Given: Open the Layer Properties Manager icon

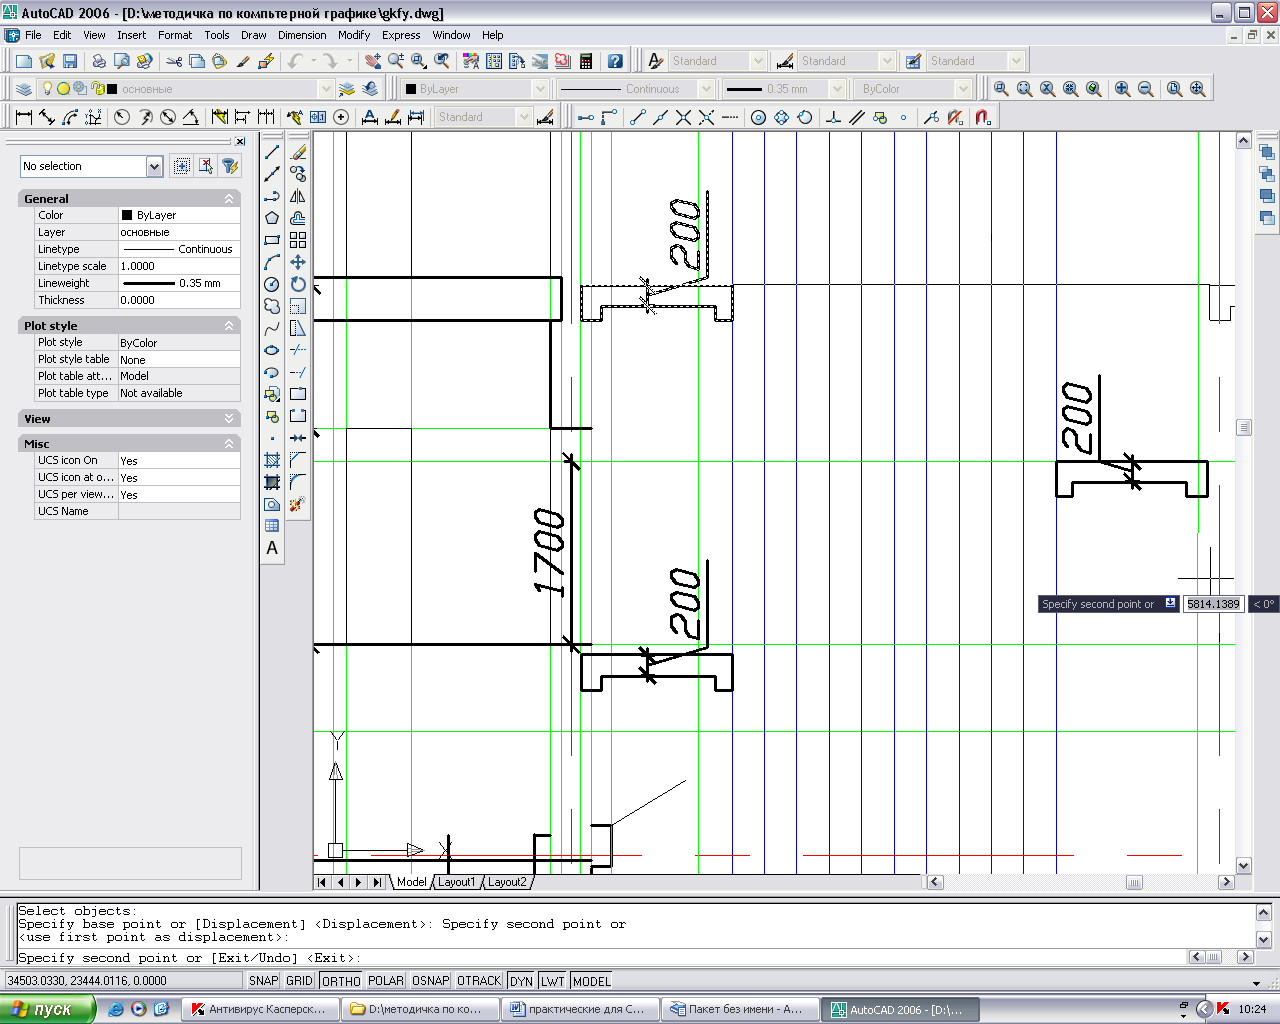Looking at the screenshot, I should pyautogui.click(x=24, y=89).
